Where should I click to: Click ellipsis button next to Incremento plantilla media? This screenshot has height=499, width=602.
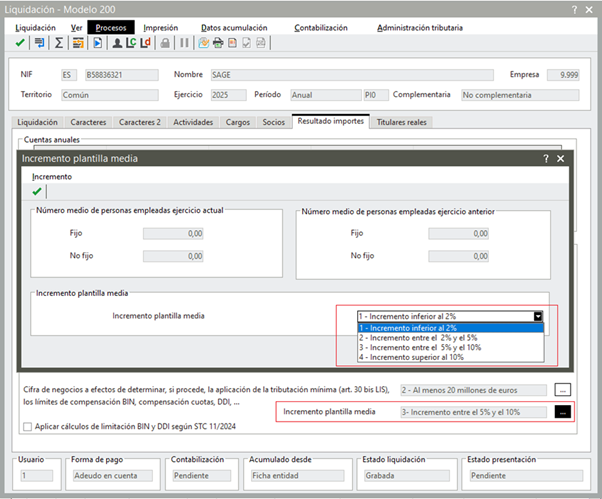pyautogui.click(x=563, y=412)
